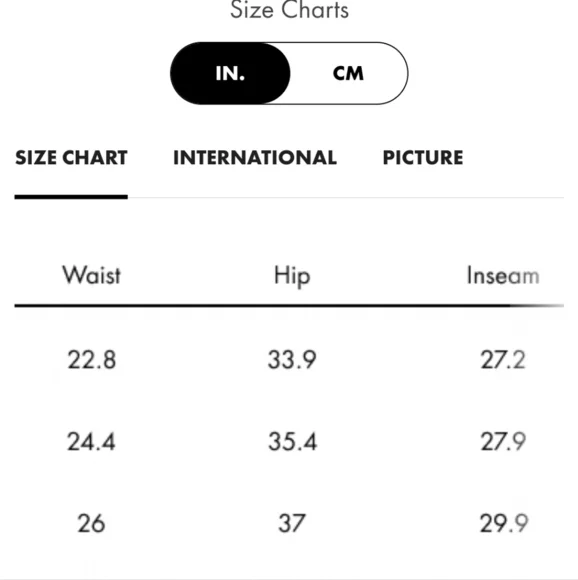Select waist value 22.8

(x=91, y=360)
